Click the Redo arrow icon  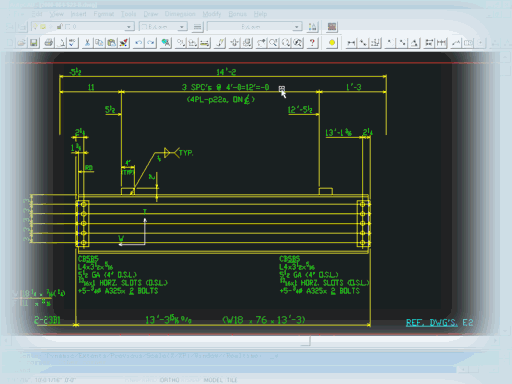[151, 43]
